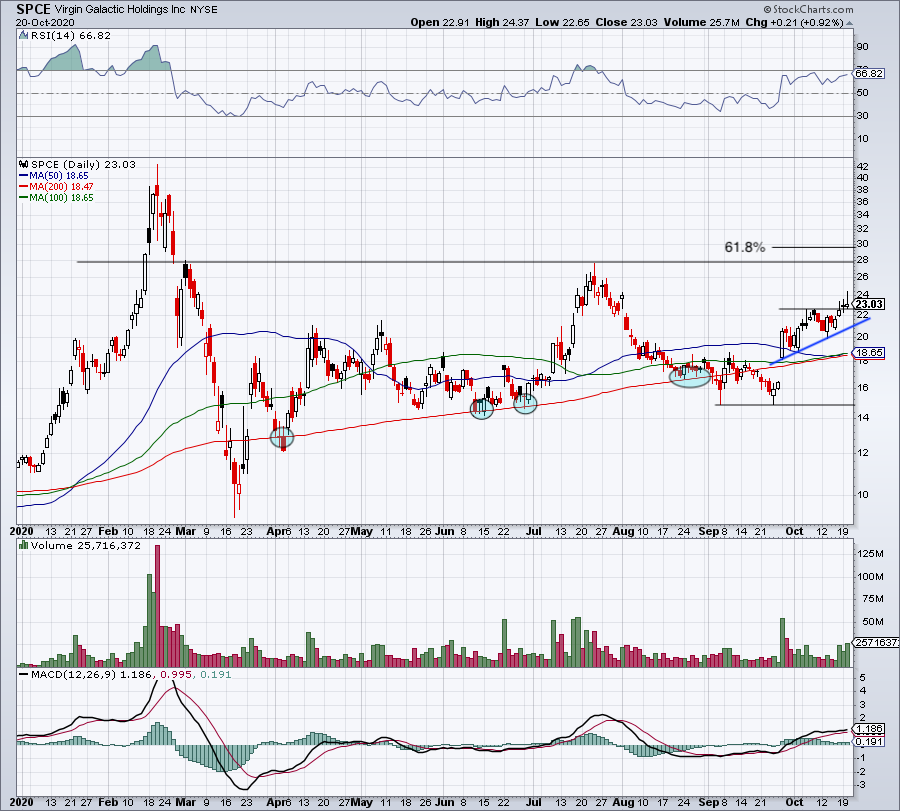900x811 pixels.
Task: Click the MACD(12,26,9) 1.186 legend text
Action: point(92,674)
